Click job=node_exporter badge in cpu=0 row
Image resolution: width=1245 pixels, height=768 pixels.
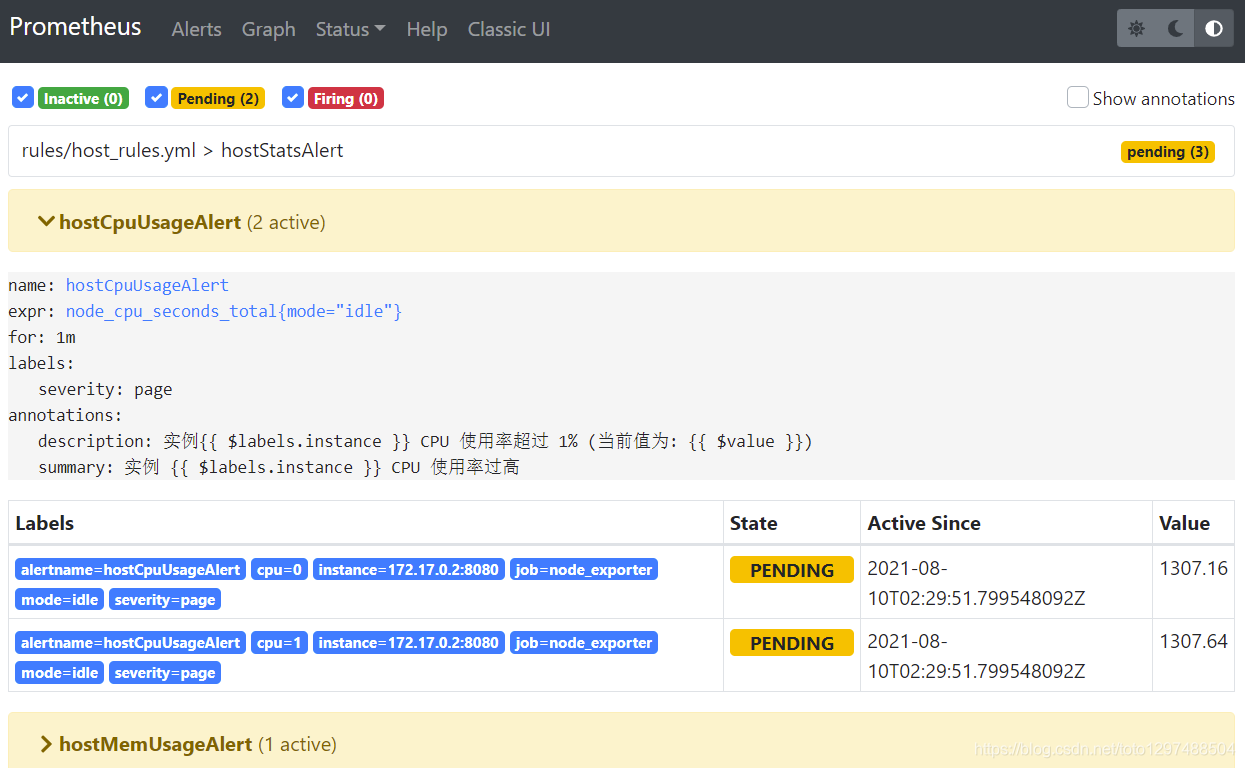pyautogui.click(x=584, y=570)
